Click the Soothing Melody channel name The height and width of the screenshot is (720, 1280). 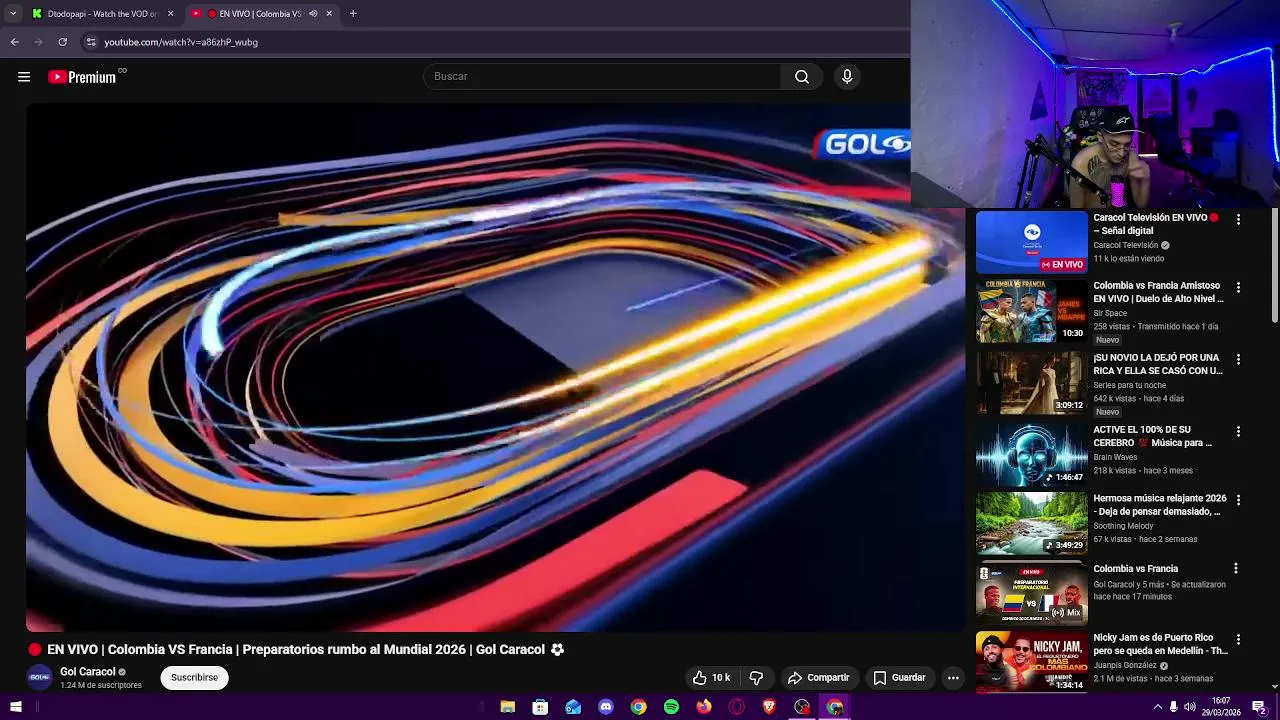pos(1123,526)
